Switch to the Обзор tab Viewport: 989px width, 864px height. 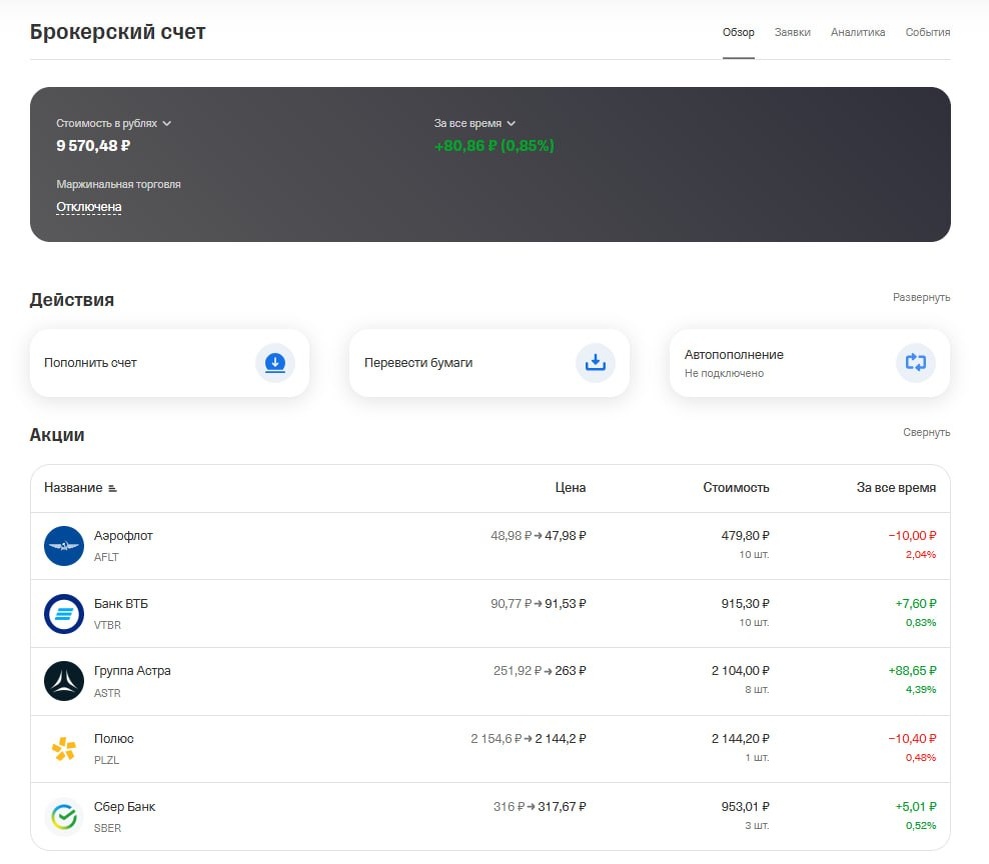(738, 32)
